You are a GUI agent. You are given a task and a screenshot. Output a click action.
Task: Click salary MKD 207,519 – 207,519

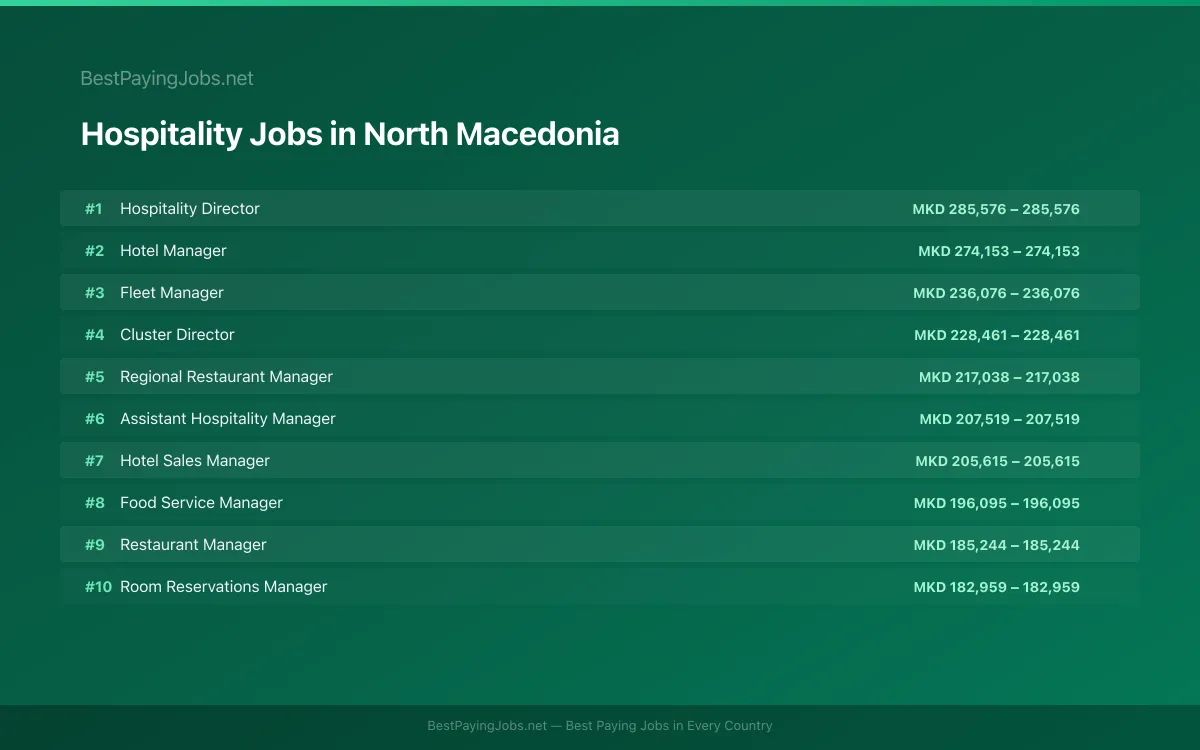(1000, 419)
